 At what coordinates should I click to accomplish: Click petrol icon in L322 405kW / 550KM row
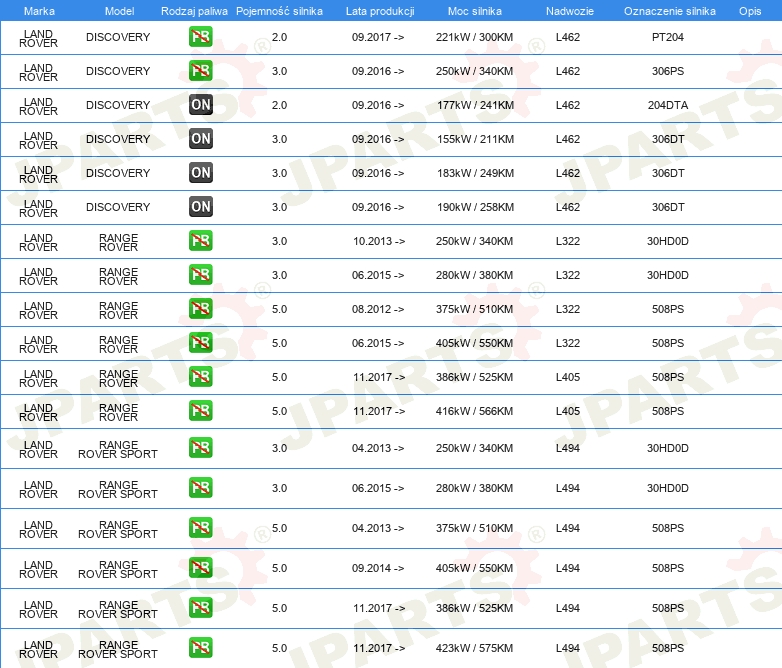tap(200, 342)
